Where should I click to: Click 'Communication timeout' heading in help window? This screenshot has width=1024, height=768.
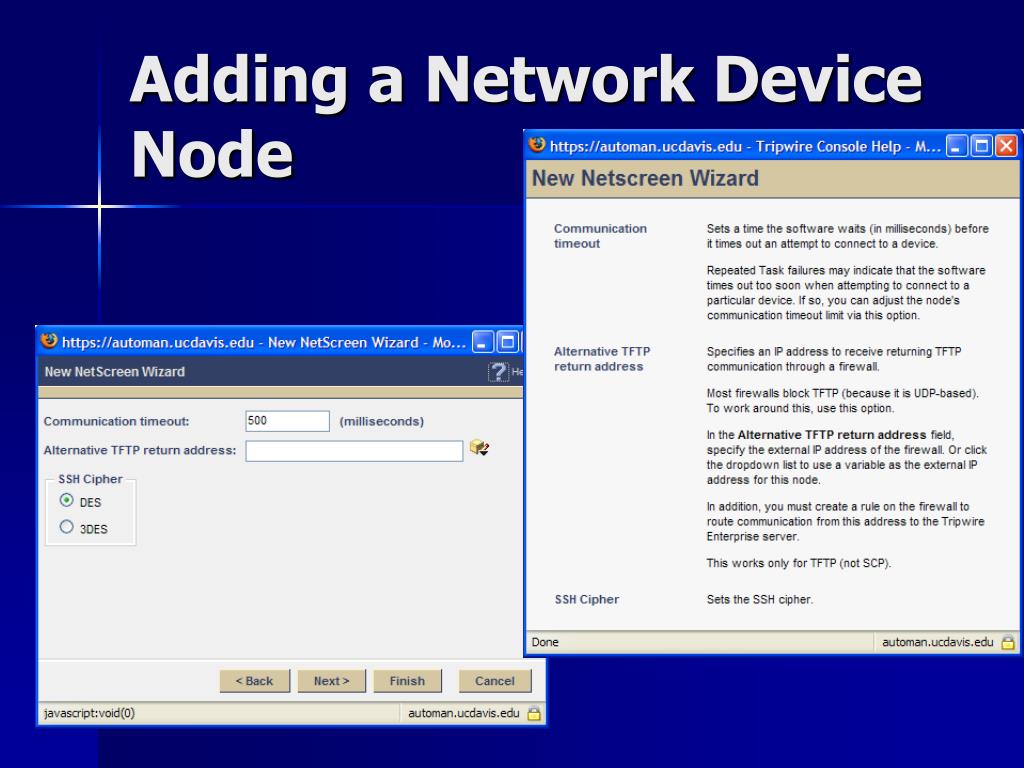tap(600, 236)
